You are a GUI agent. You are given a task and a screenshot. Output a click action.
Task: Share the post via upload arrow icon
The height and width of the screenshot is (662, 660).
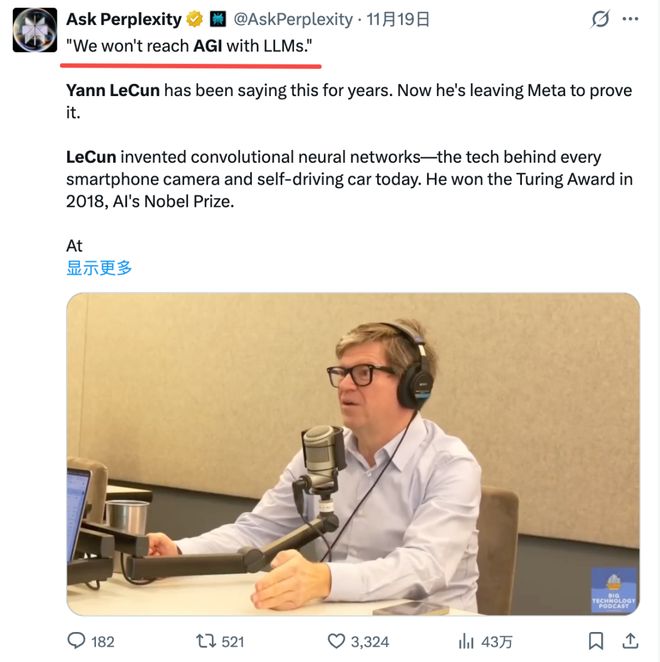click(630, 641)
